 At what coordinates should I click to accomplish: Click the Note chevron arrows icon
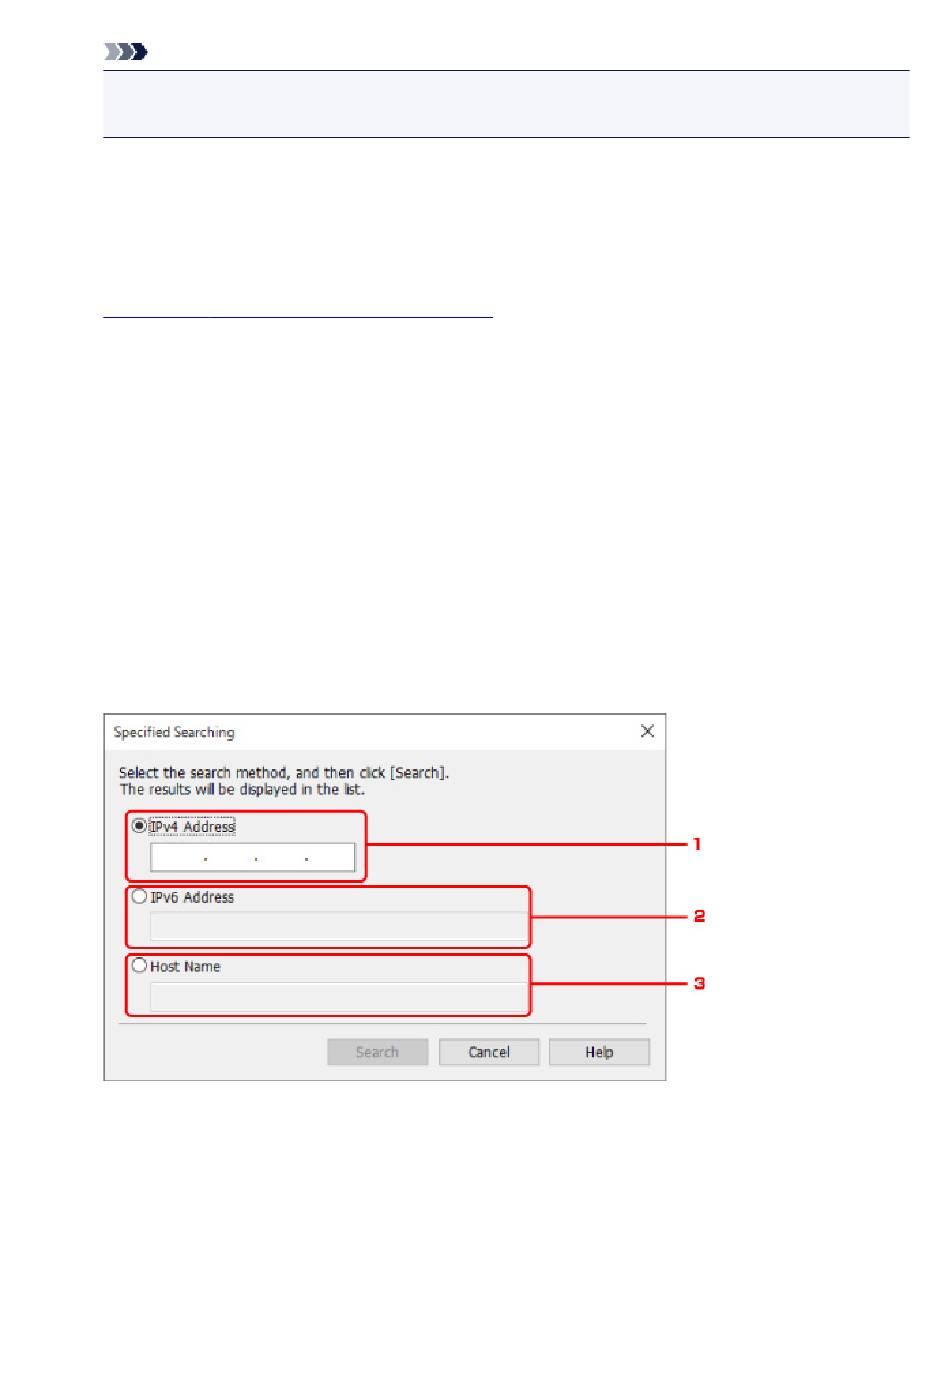pos(126,51)
